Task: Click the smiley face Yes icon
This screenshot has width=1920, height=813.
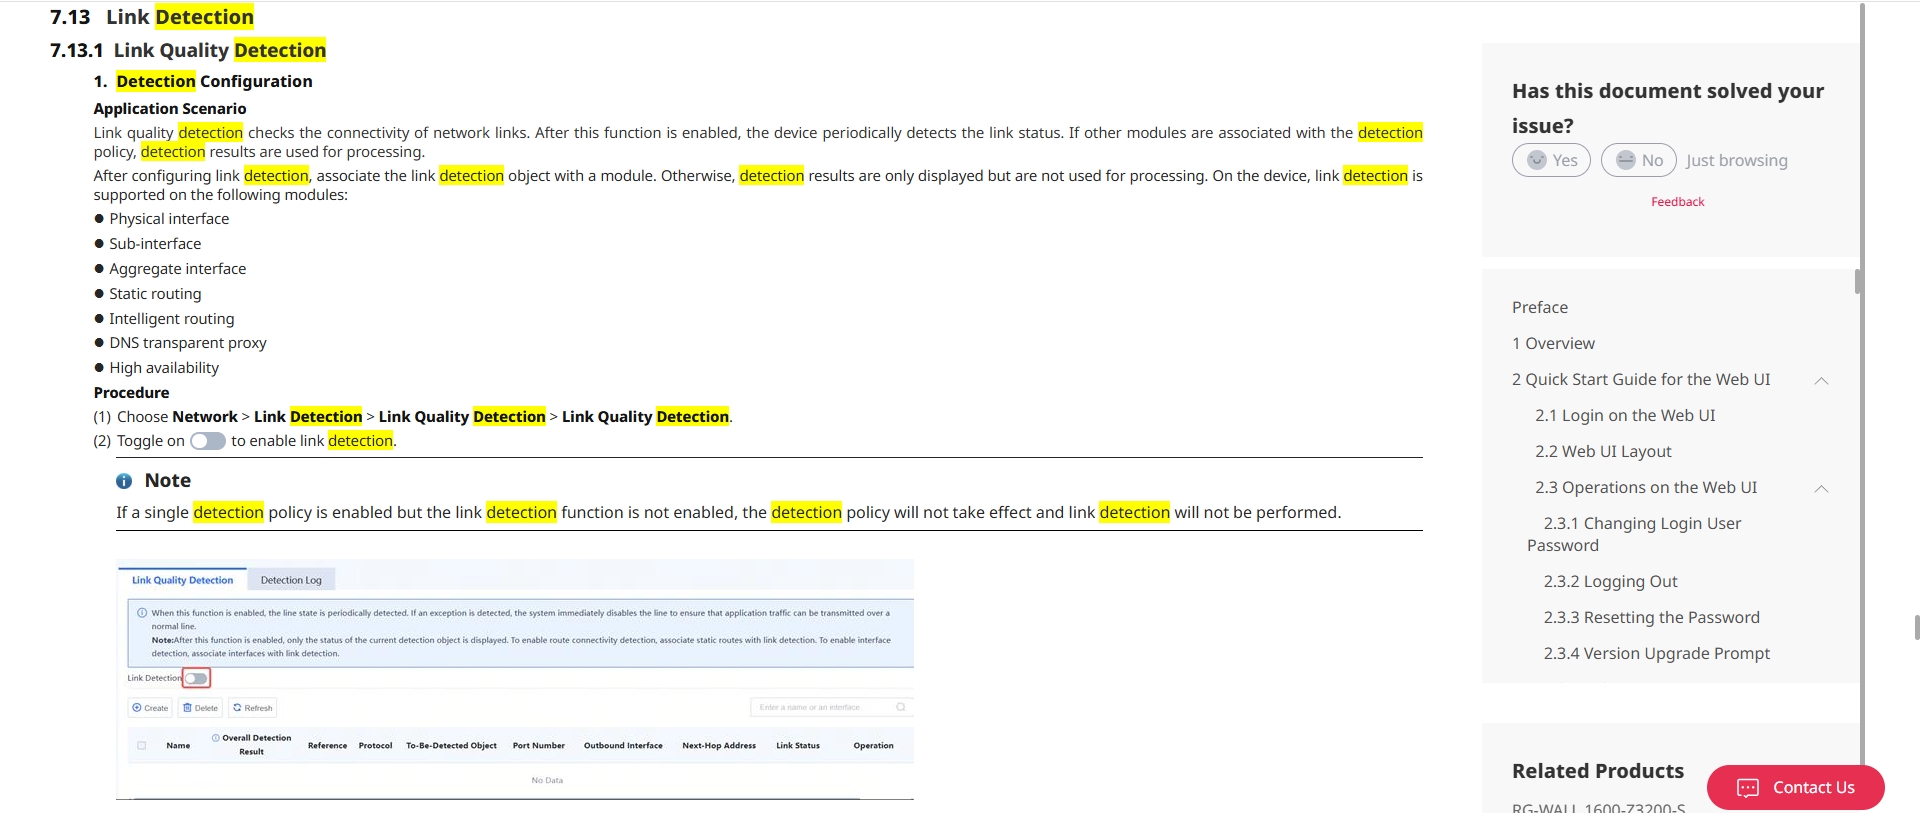Action: click(x=1537, y=160)
